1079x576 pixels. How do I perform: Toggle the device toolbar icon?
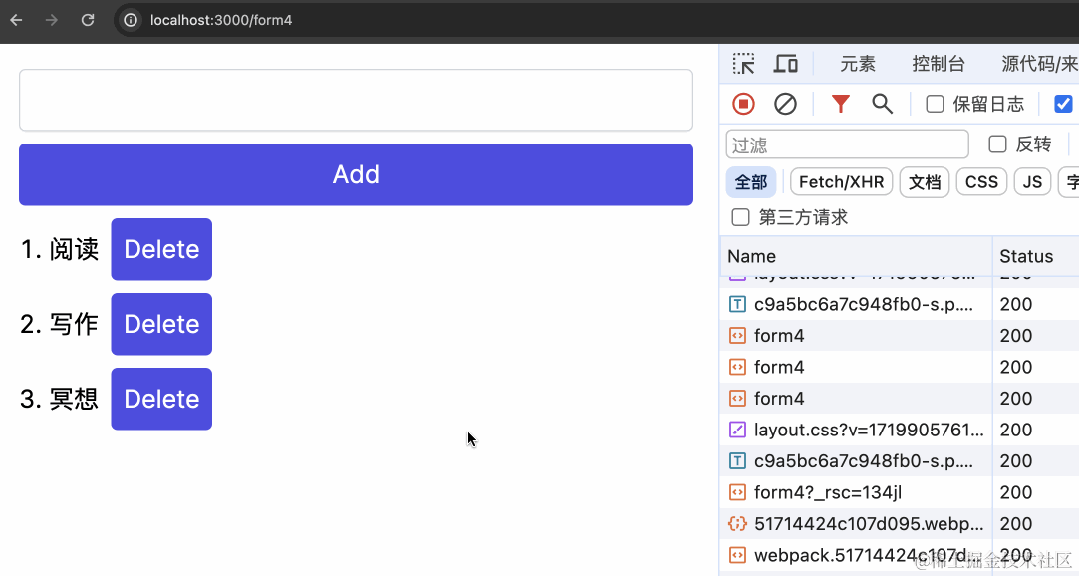(x=785, y=64)
